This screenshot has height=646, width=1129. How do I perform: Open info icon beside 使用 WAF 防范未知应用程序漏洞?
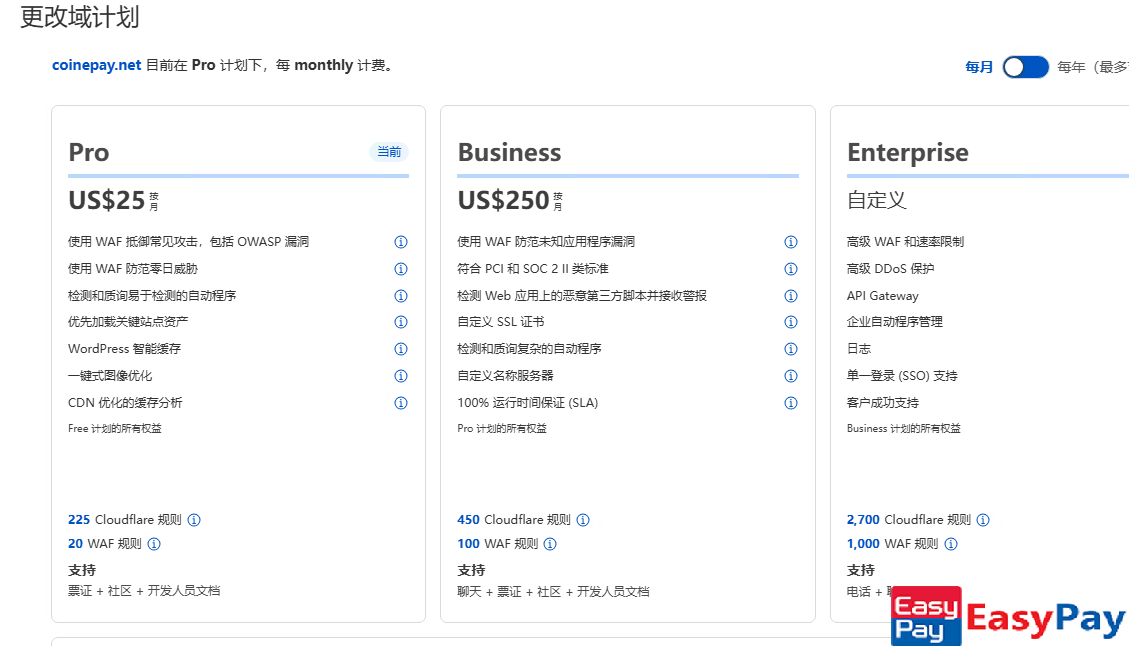click(791, 242)
